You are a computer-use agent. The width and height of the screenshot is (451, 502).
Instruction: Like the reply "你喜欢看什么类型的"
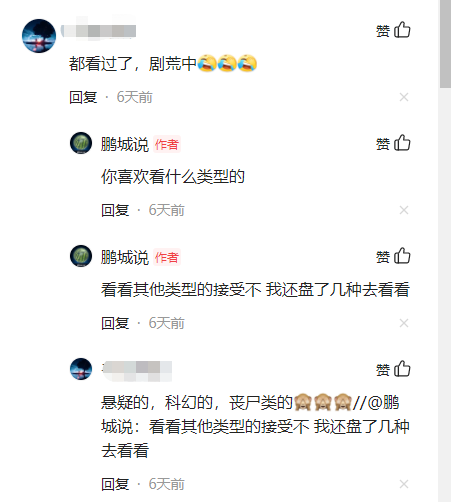pyautogui.click(x=393, y=144)
